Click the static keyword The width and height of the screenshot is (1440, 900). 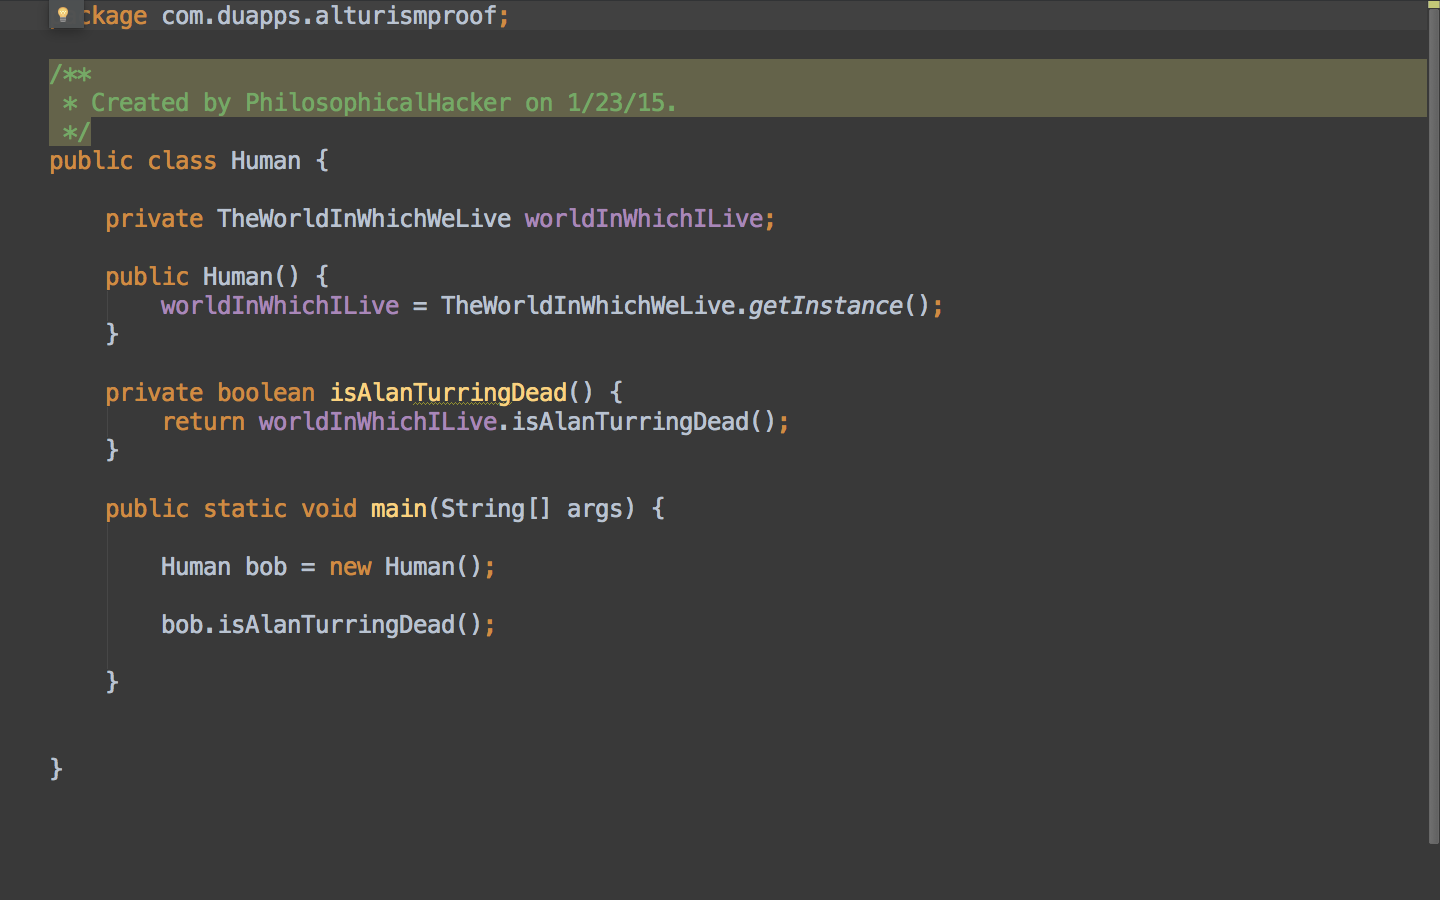(245, 509)
